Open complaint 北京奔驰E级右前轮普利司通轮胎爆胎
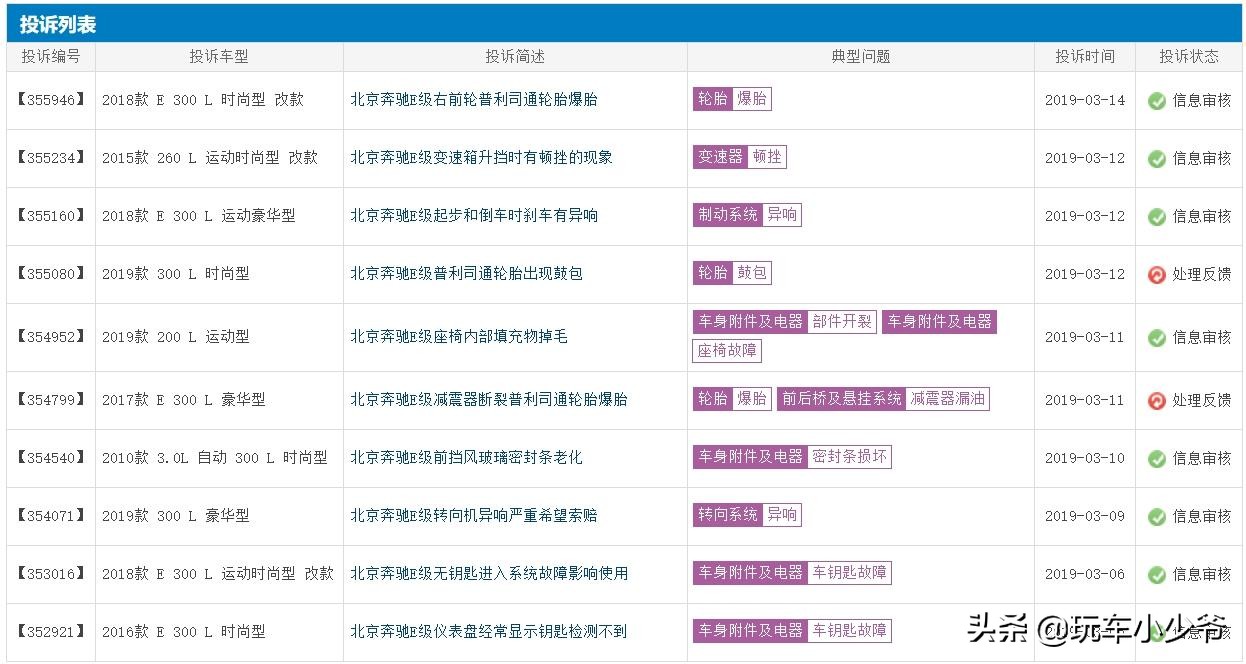This screenshot has width=1246, height=664. 474,100
